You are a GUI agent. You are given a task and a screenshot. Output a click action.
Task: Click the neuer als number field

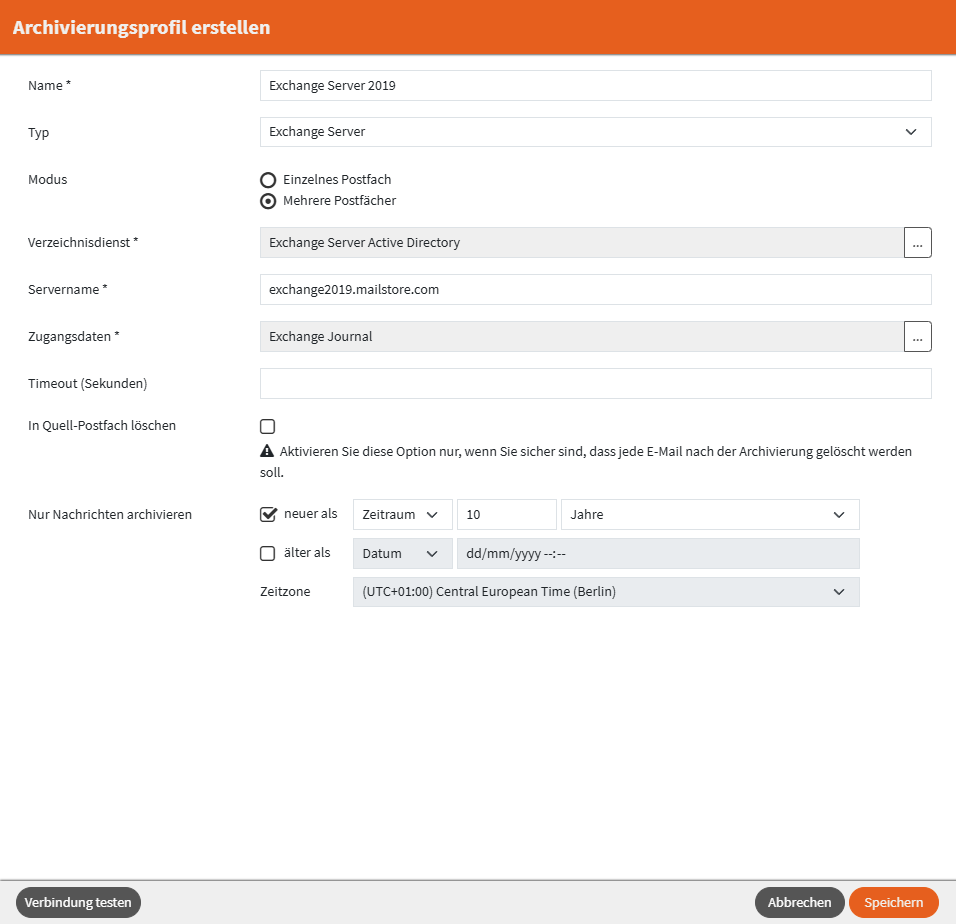506,515
